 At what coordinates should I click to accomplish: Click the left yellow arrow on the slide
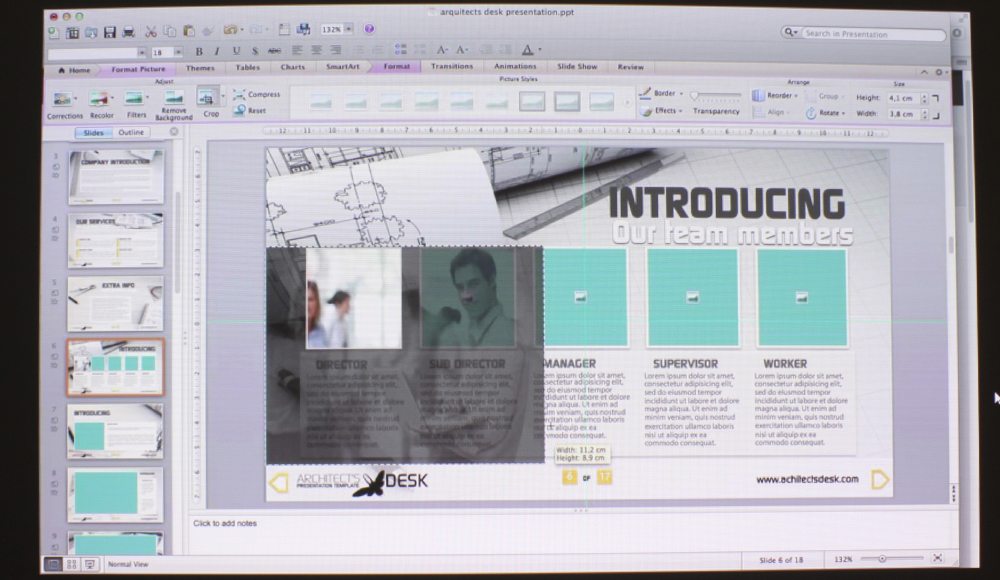(278, 483)
